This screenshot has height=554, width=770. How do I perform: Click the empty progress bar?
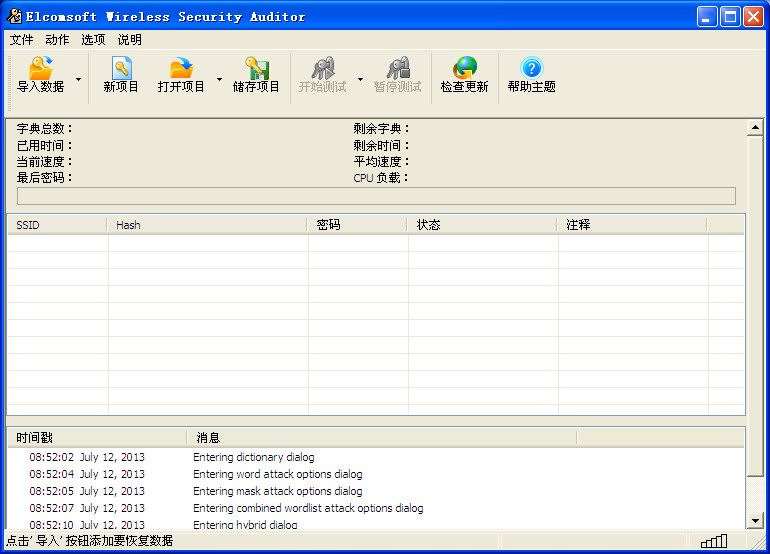point(376,196)
